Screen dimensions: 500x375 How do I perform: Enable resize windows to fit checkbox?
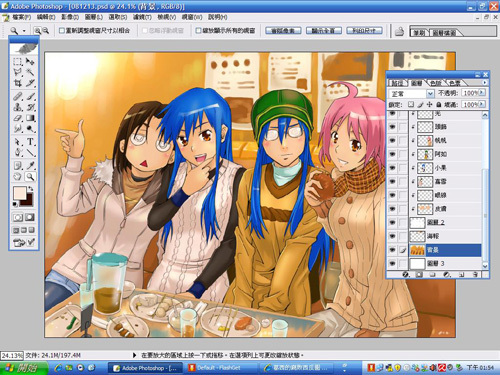coord(61,31)
